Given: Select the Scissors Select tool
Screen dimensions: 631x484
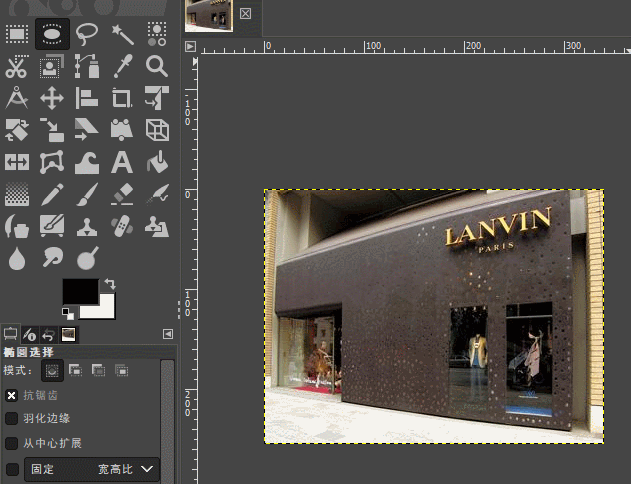Looking at the screenshot, I should 17,66.
